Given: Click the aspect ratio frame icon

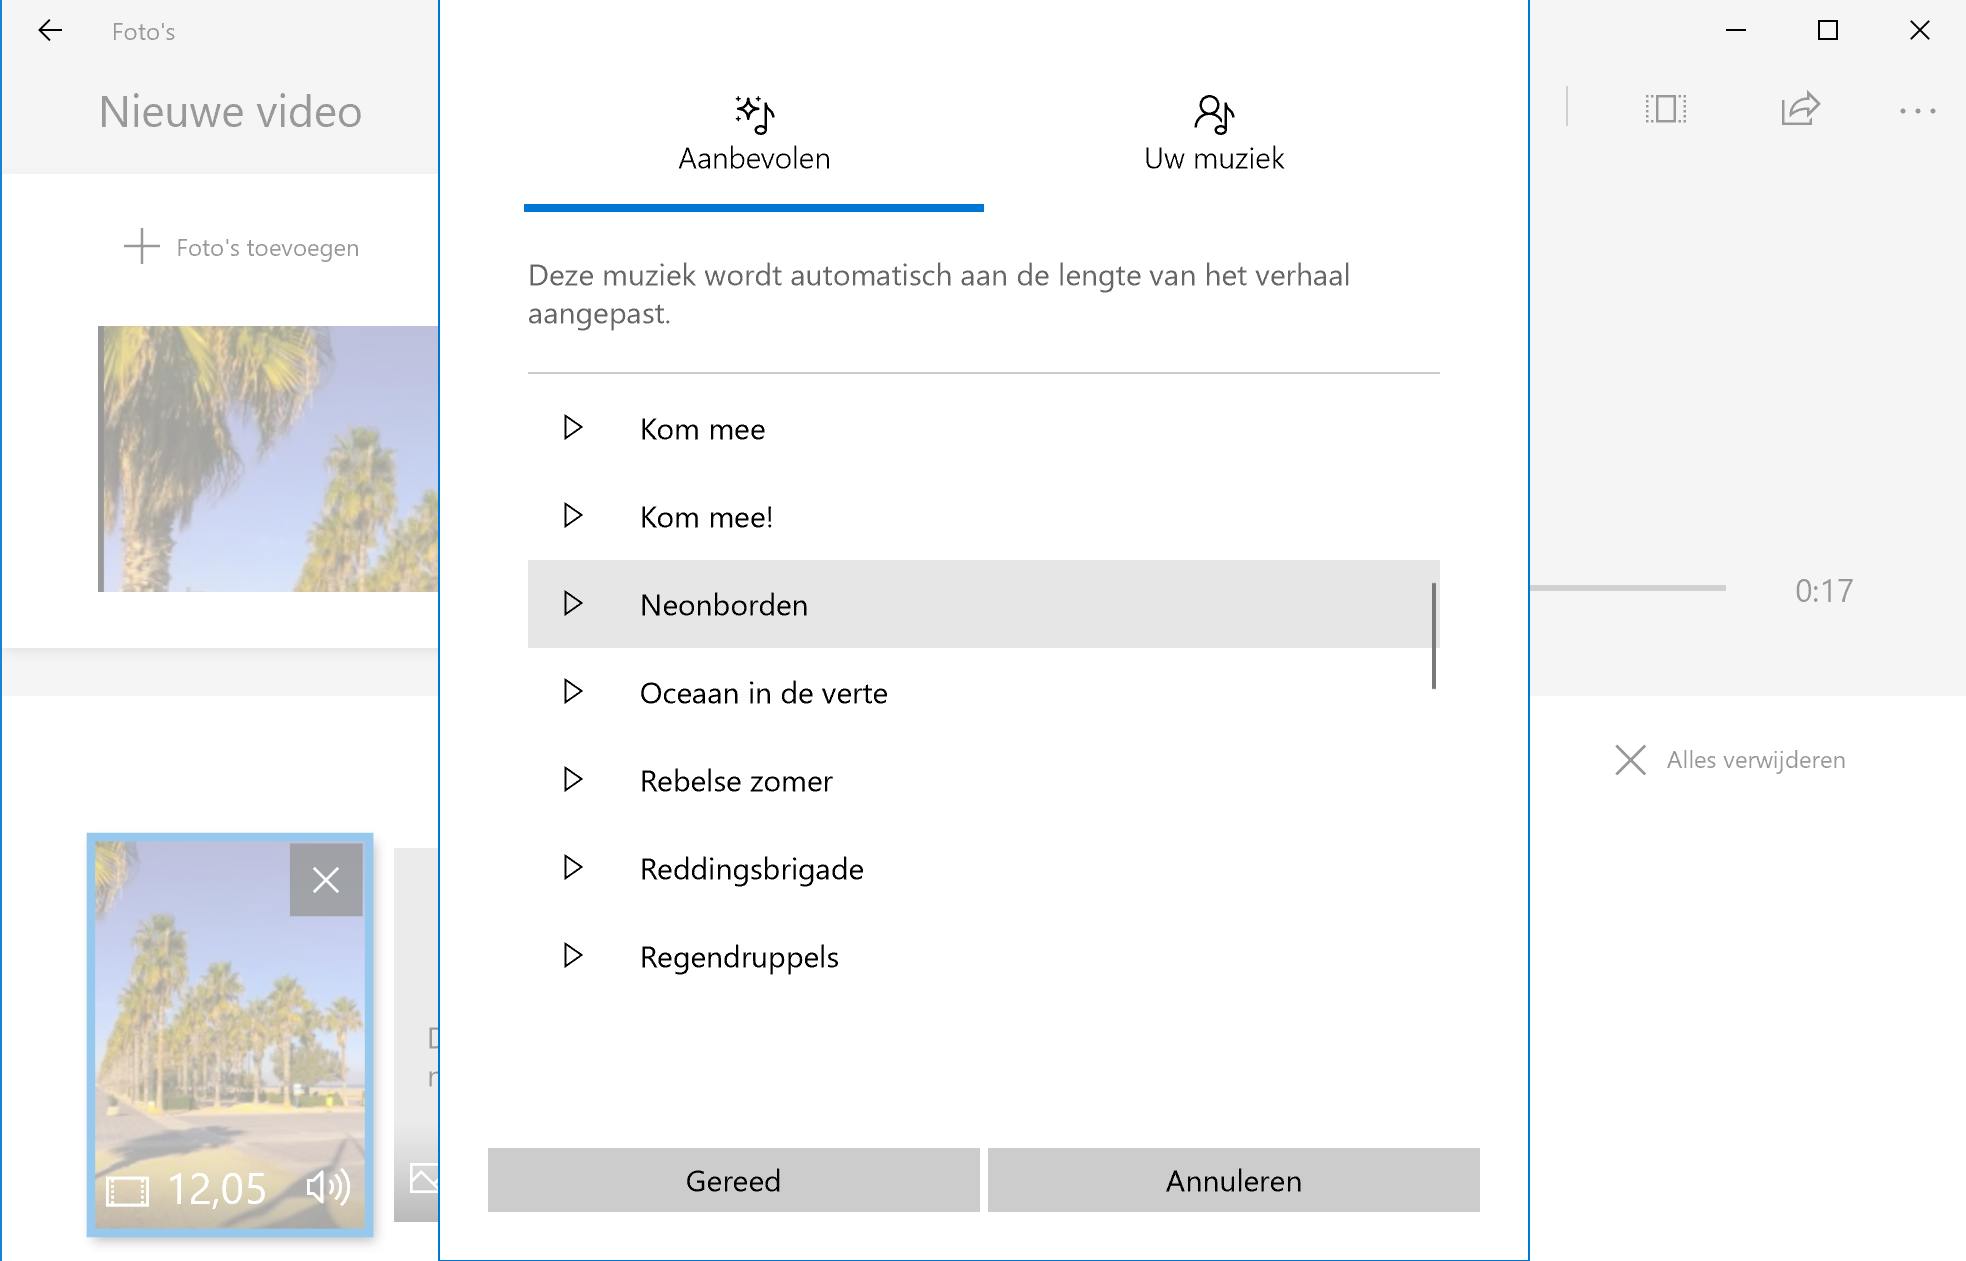Looking at the screenshot, I should [x=1666, y=109].
